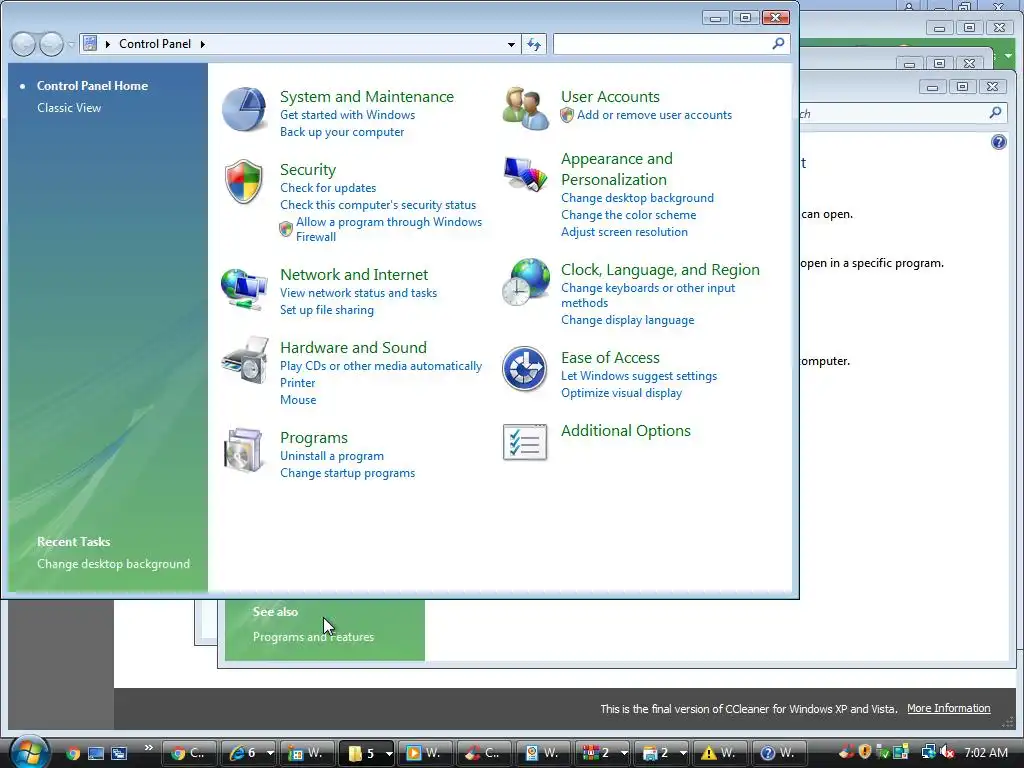Image resolution: width=1024 pixels, height=768 pixels.
Task: Open the Network and Internet globe icon
Action: (244, 289)
